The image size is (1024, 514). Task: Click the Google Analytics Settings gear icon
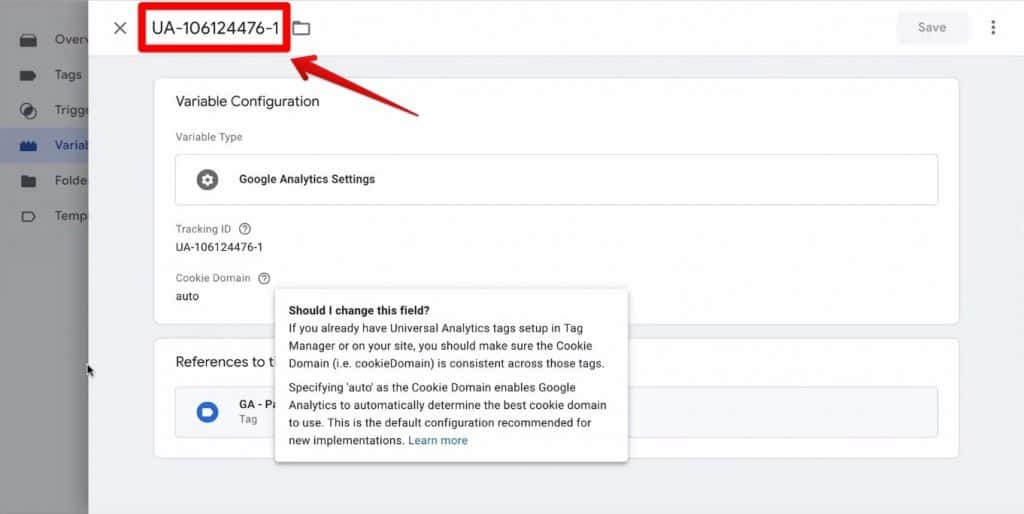point(207,180)
